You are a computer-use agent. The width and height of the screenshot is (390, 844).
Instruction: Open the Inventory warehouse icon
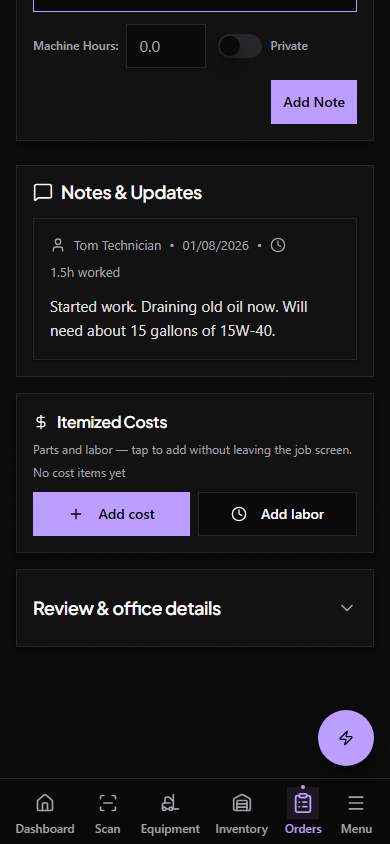pyautogui.click(x=242, y=804)
